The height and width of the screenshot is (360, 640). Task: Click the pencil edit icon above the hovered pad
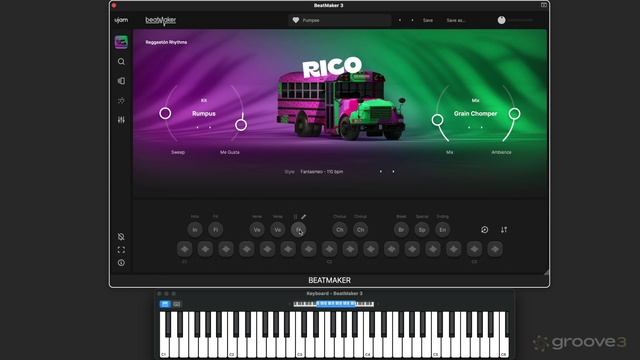coord(304,217)
